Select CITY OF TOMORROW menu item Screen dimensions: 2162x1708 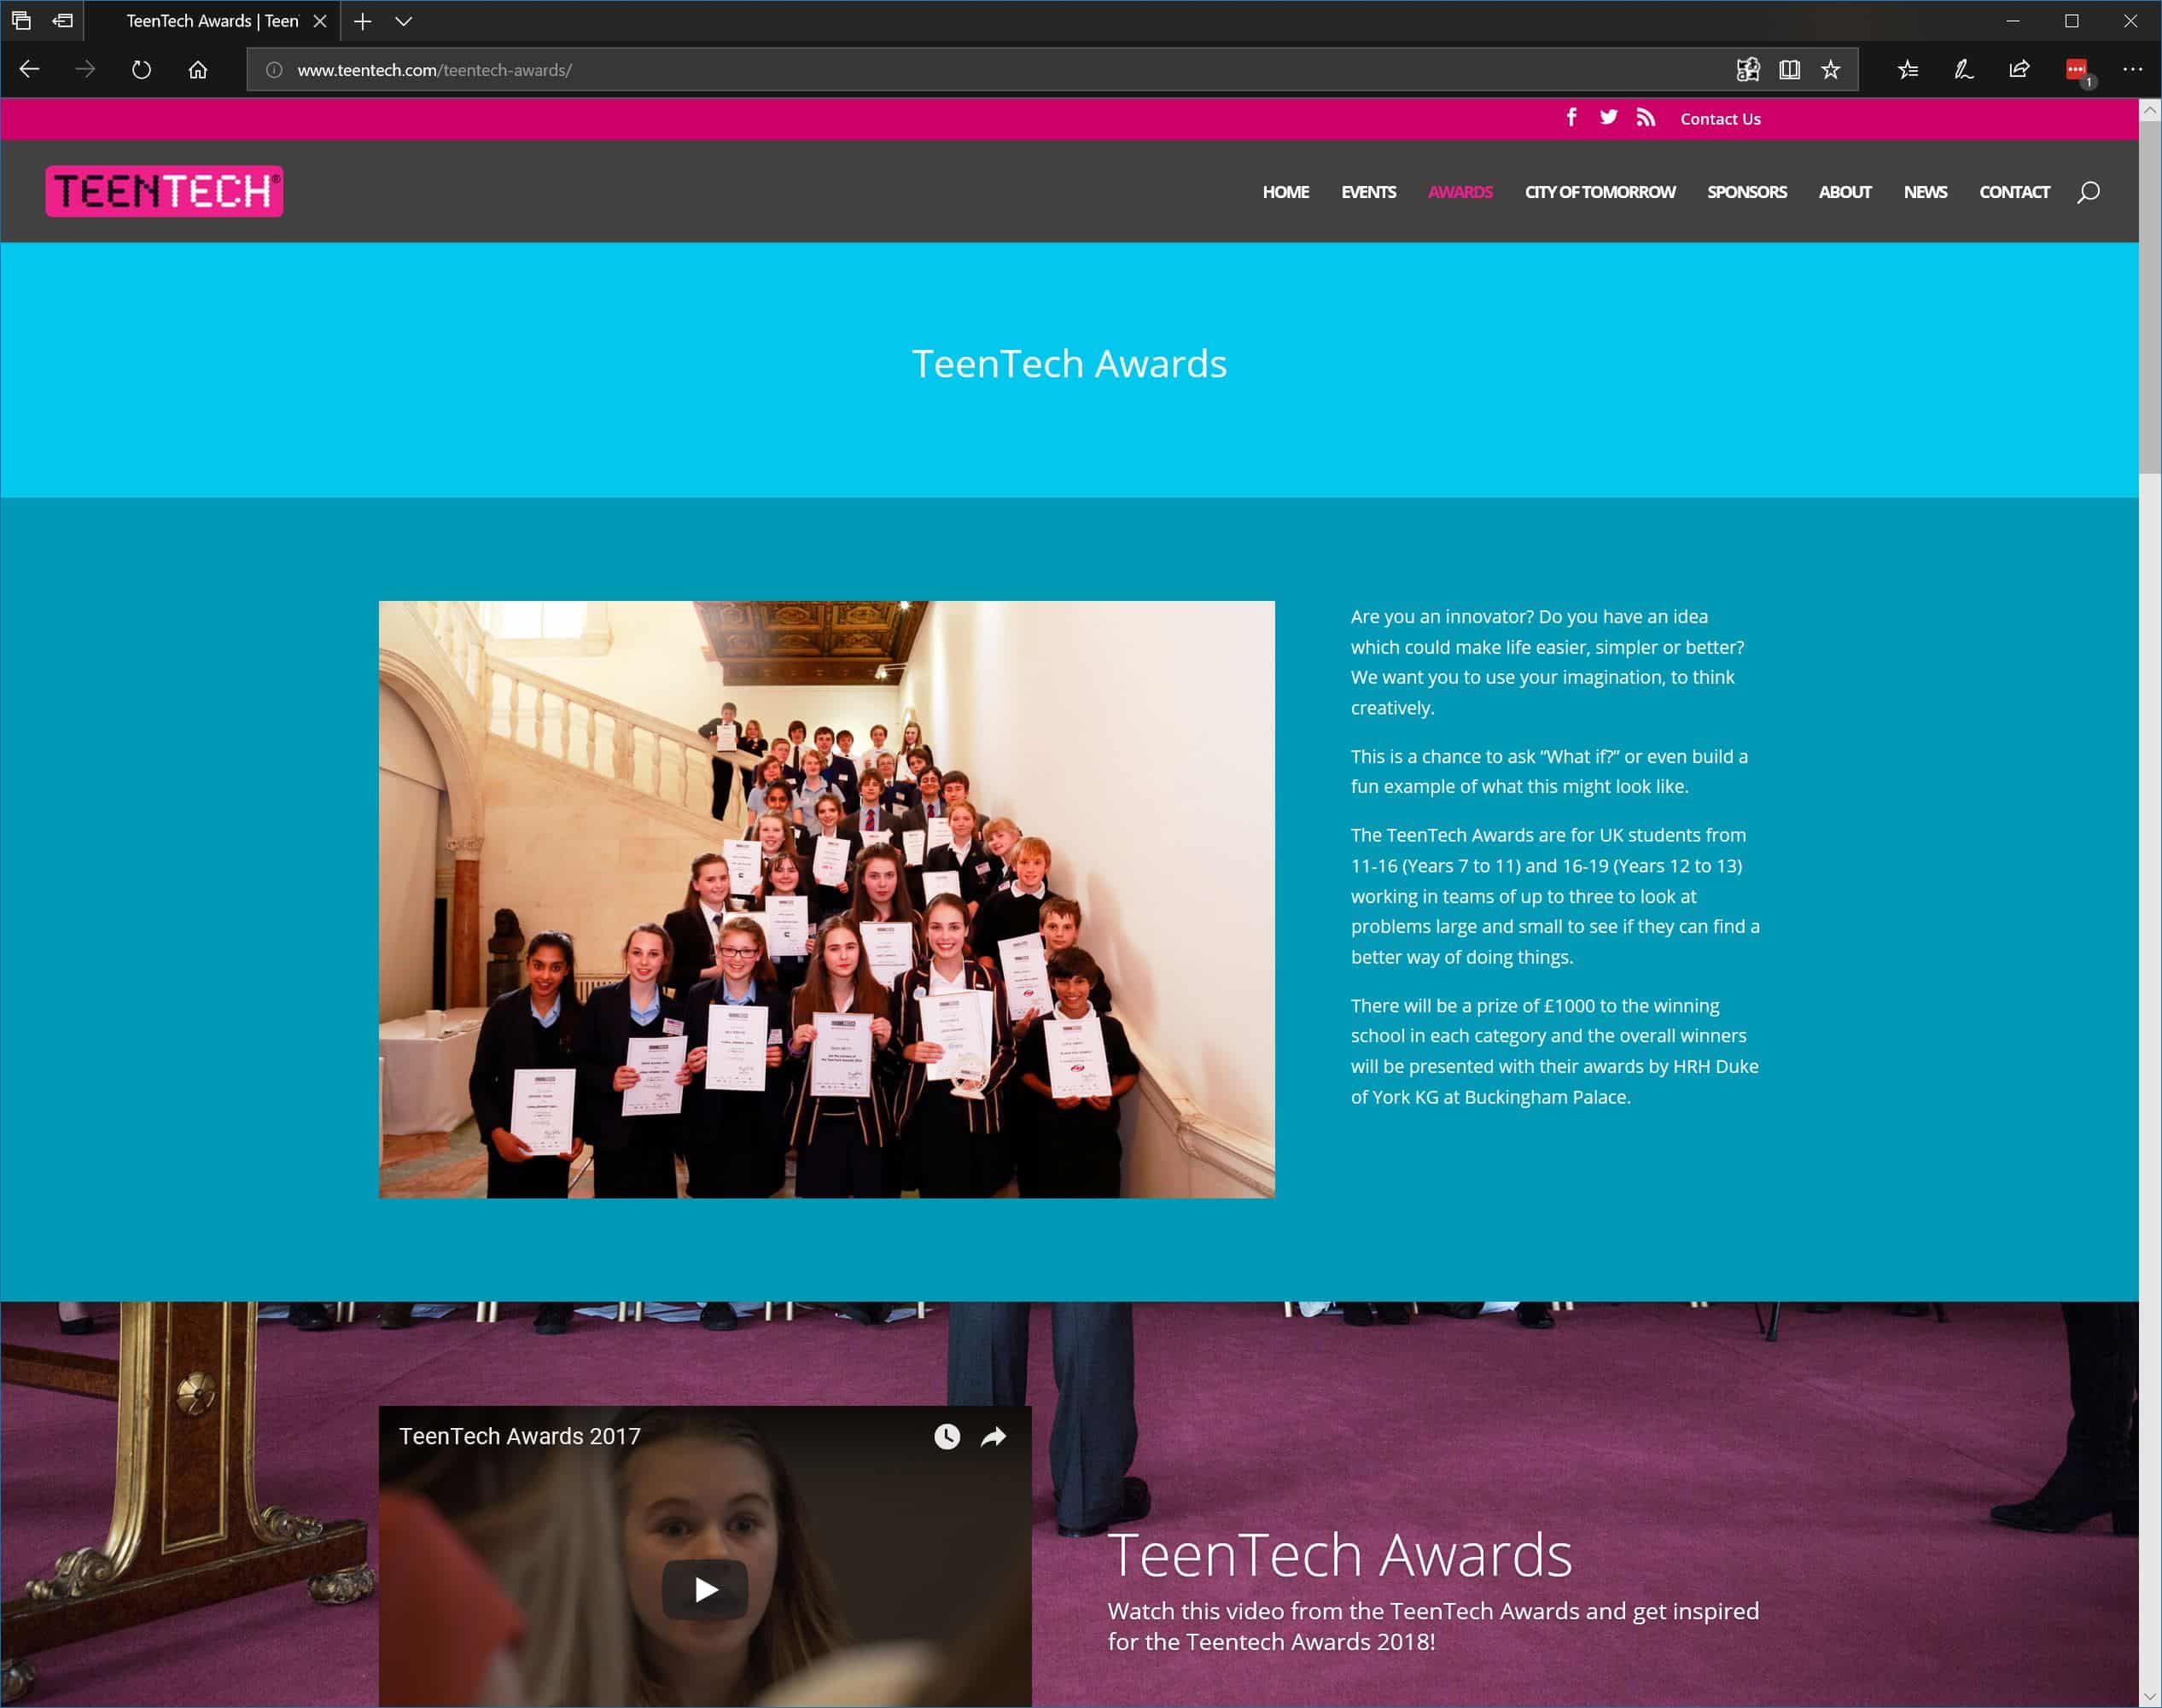(1599, 192)
